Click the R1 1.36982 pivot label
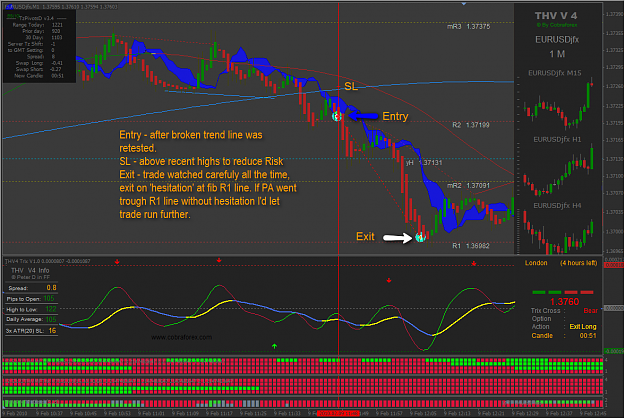This screenshot has height=419, width=625. (471, 246)
